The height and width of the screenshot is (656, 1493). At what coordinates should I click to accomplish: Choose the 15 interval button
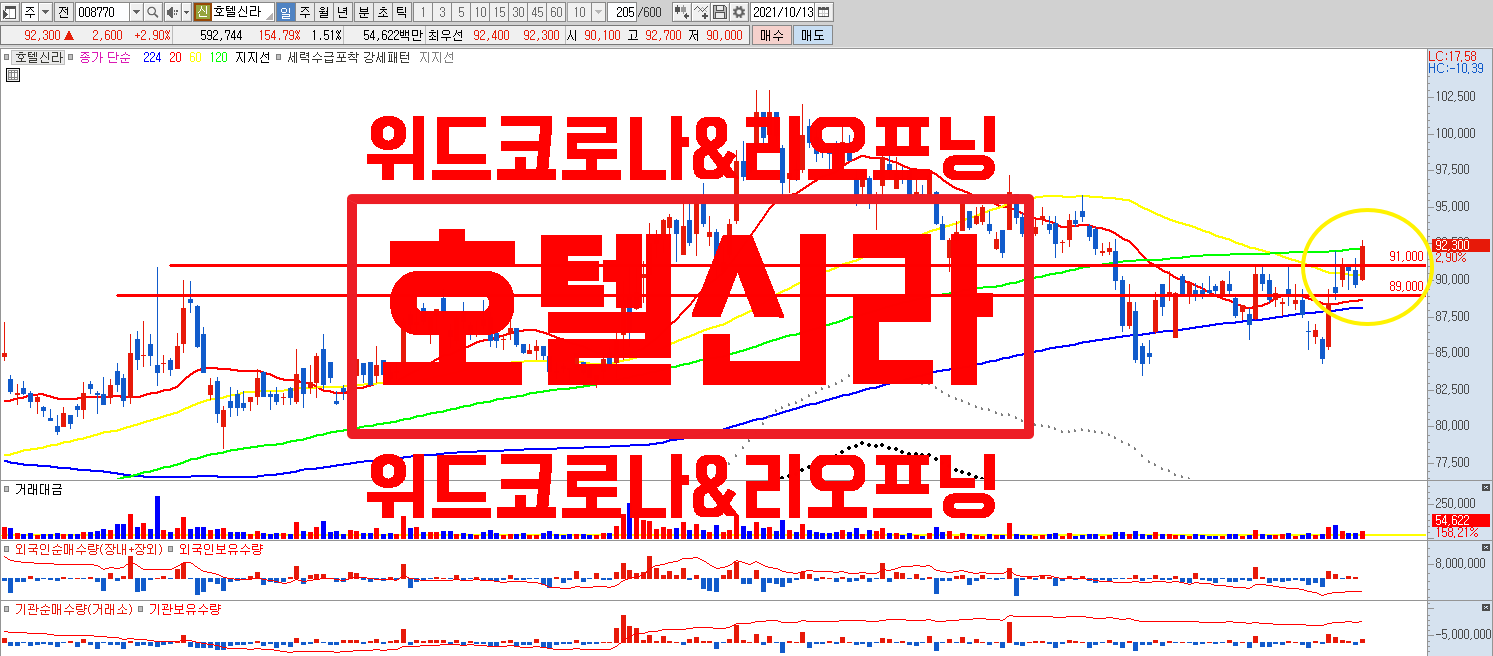point(499,12)
